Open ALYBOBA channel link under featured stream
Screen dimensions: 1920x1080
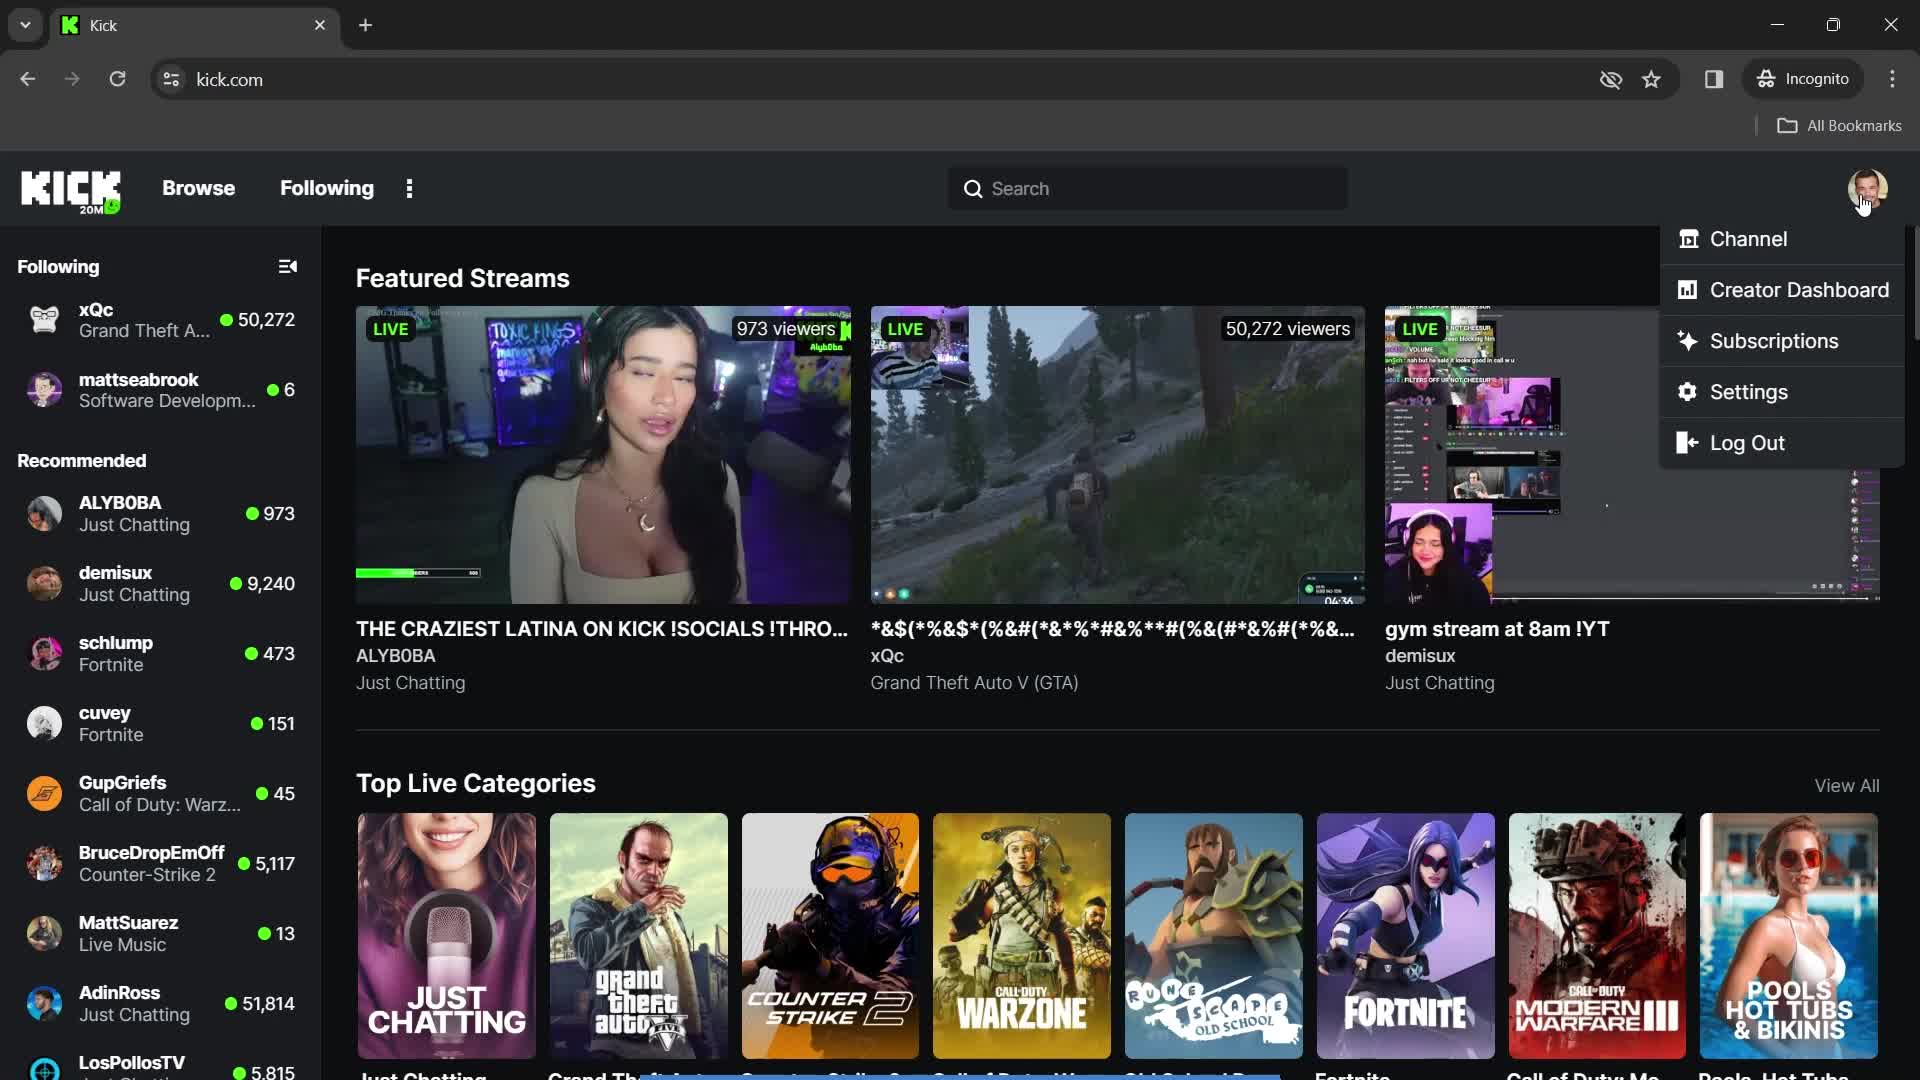[x=395, y=656]
